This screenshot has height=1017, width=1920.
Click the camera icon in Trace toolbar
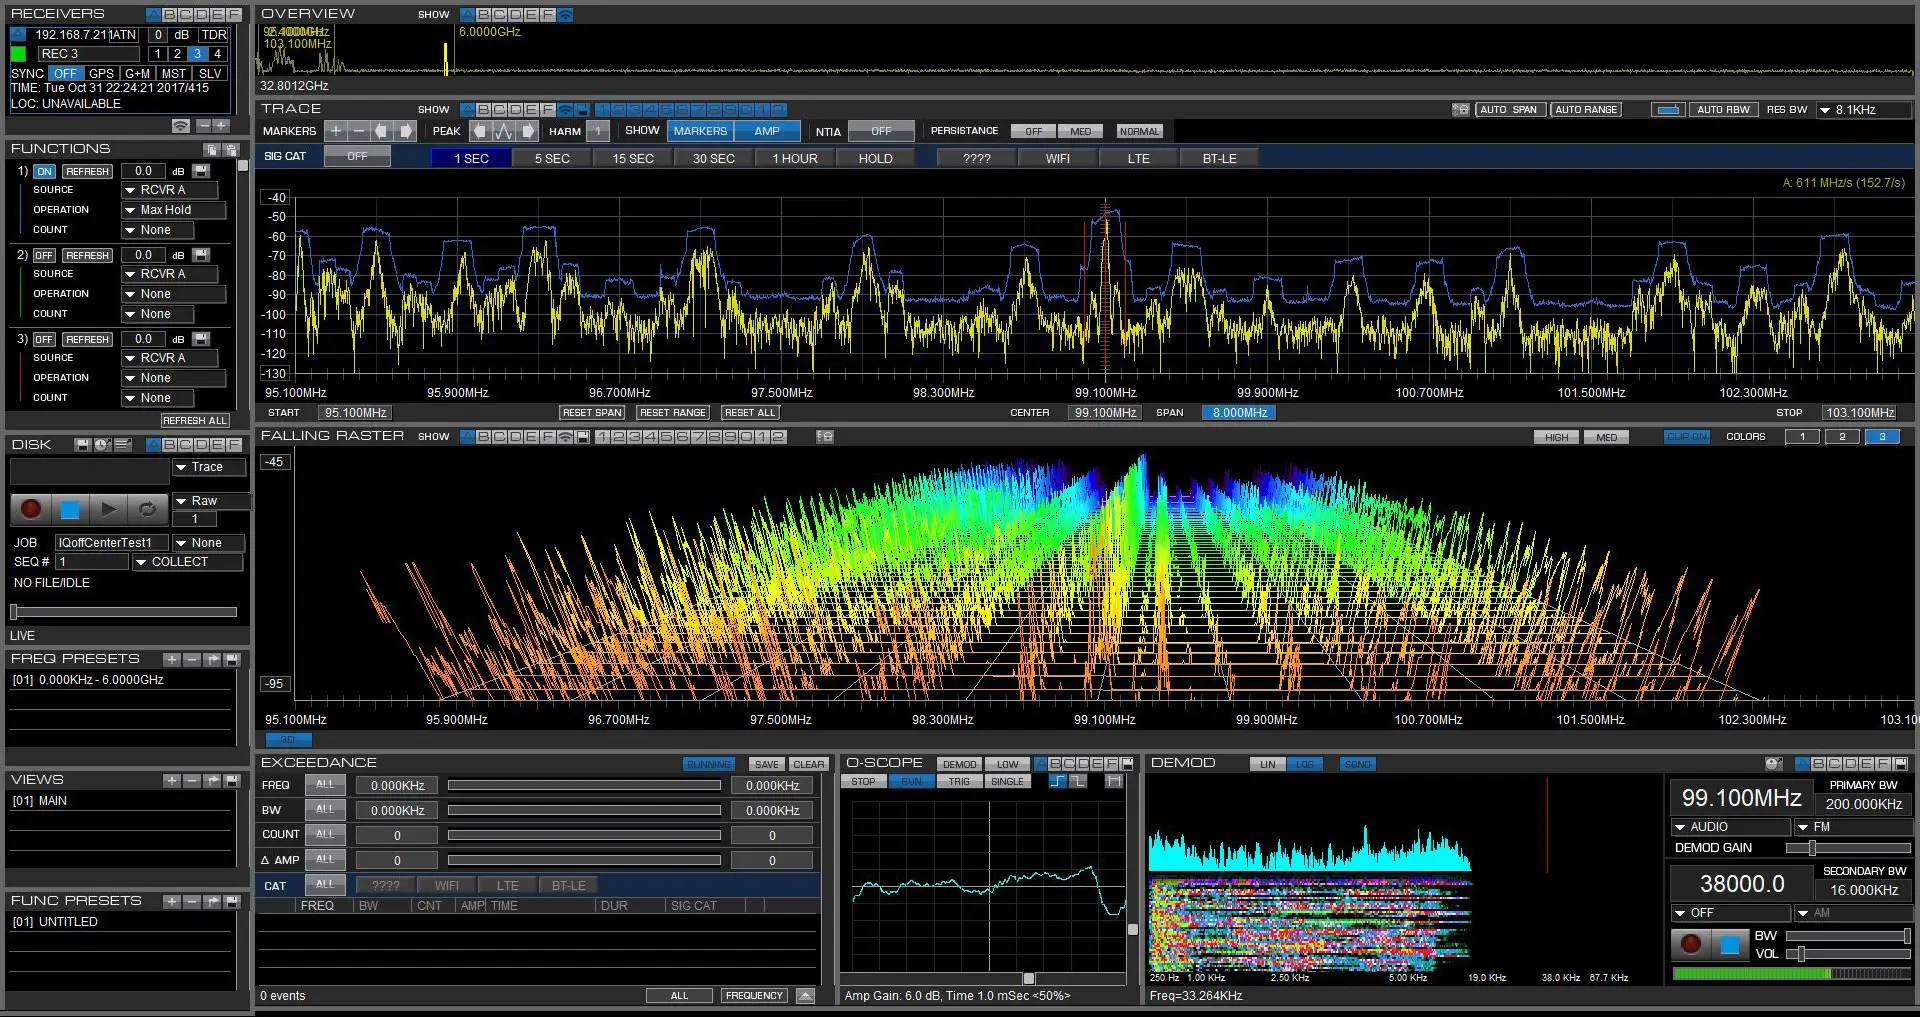(x=1460, y=110)
